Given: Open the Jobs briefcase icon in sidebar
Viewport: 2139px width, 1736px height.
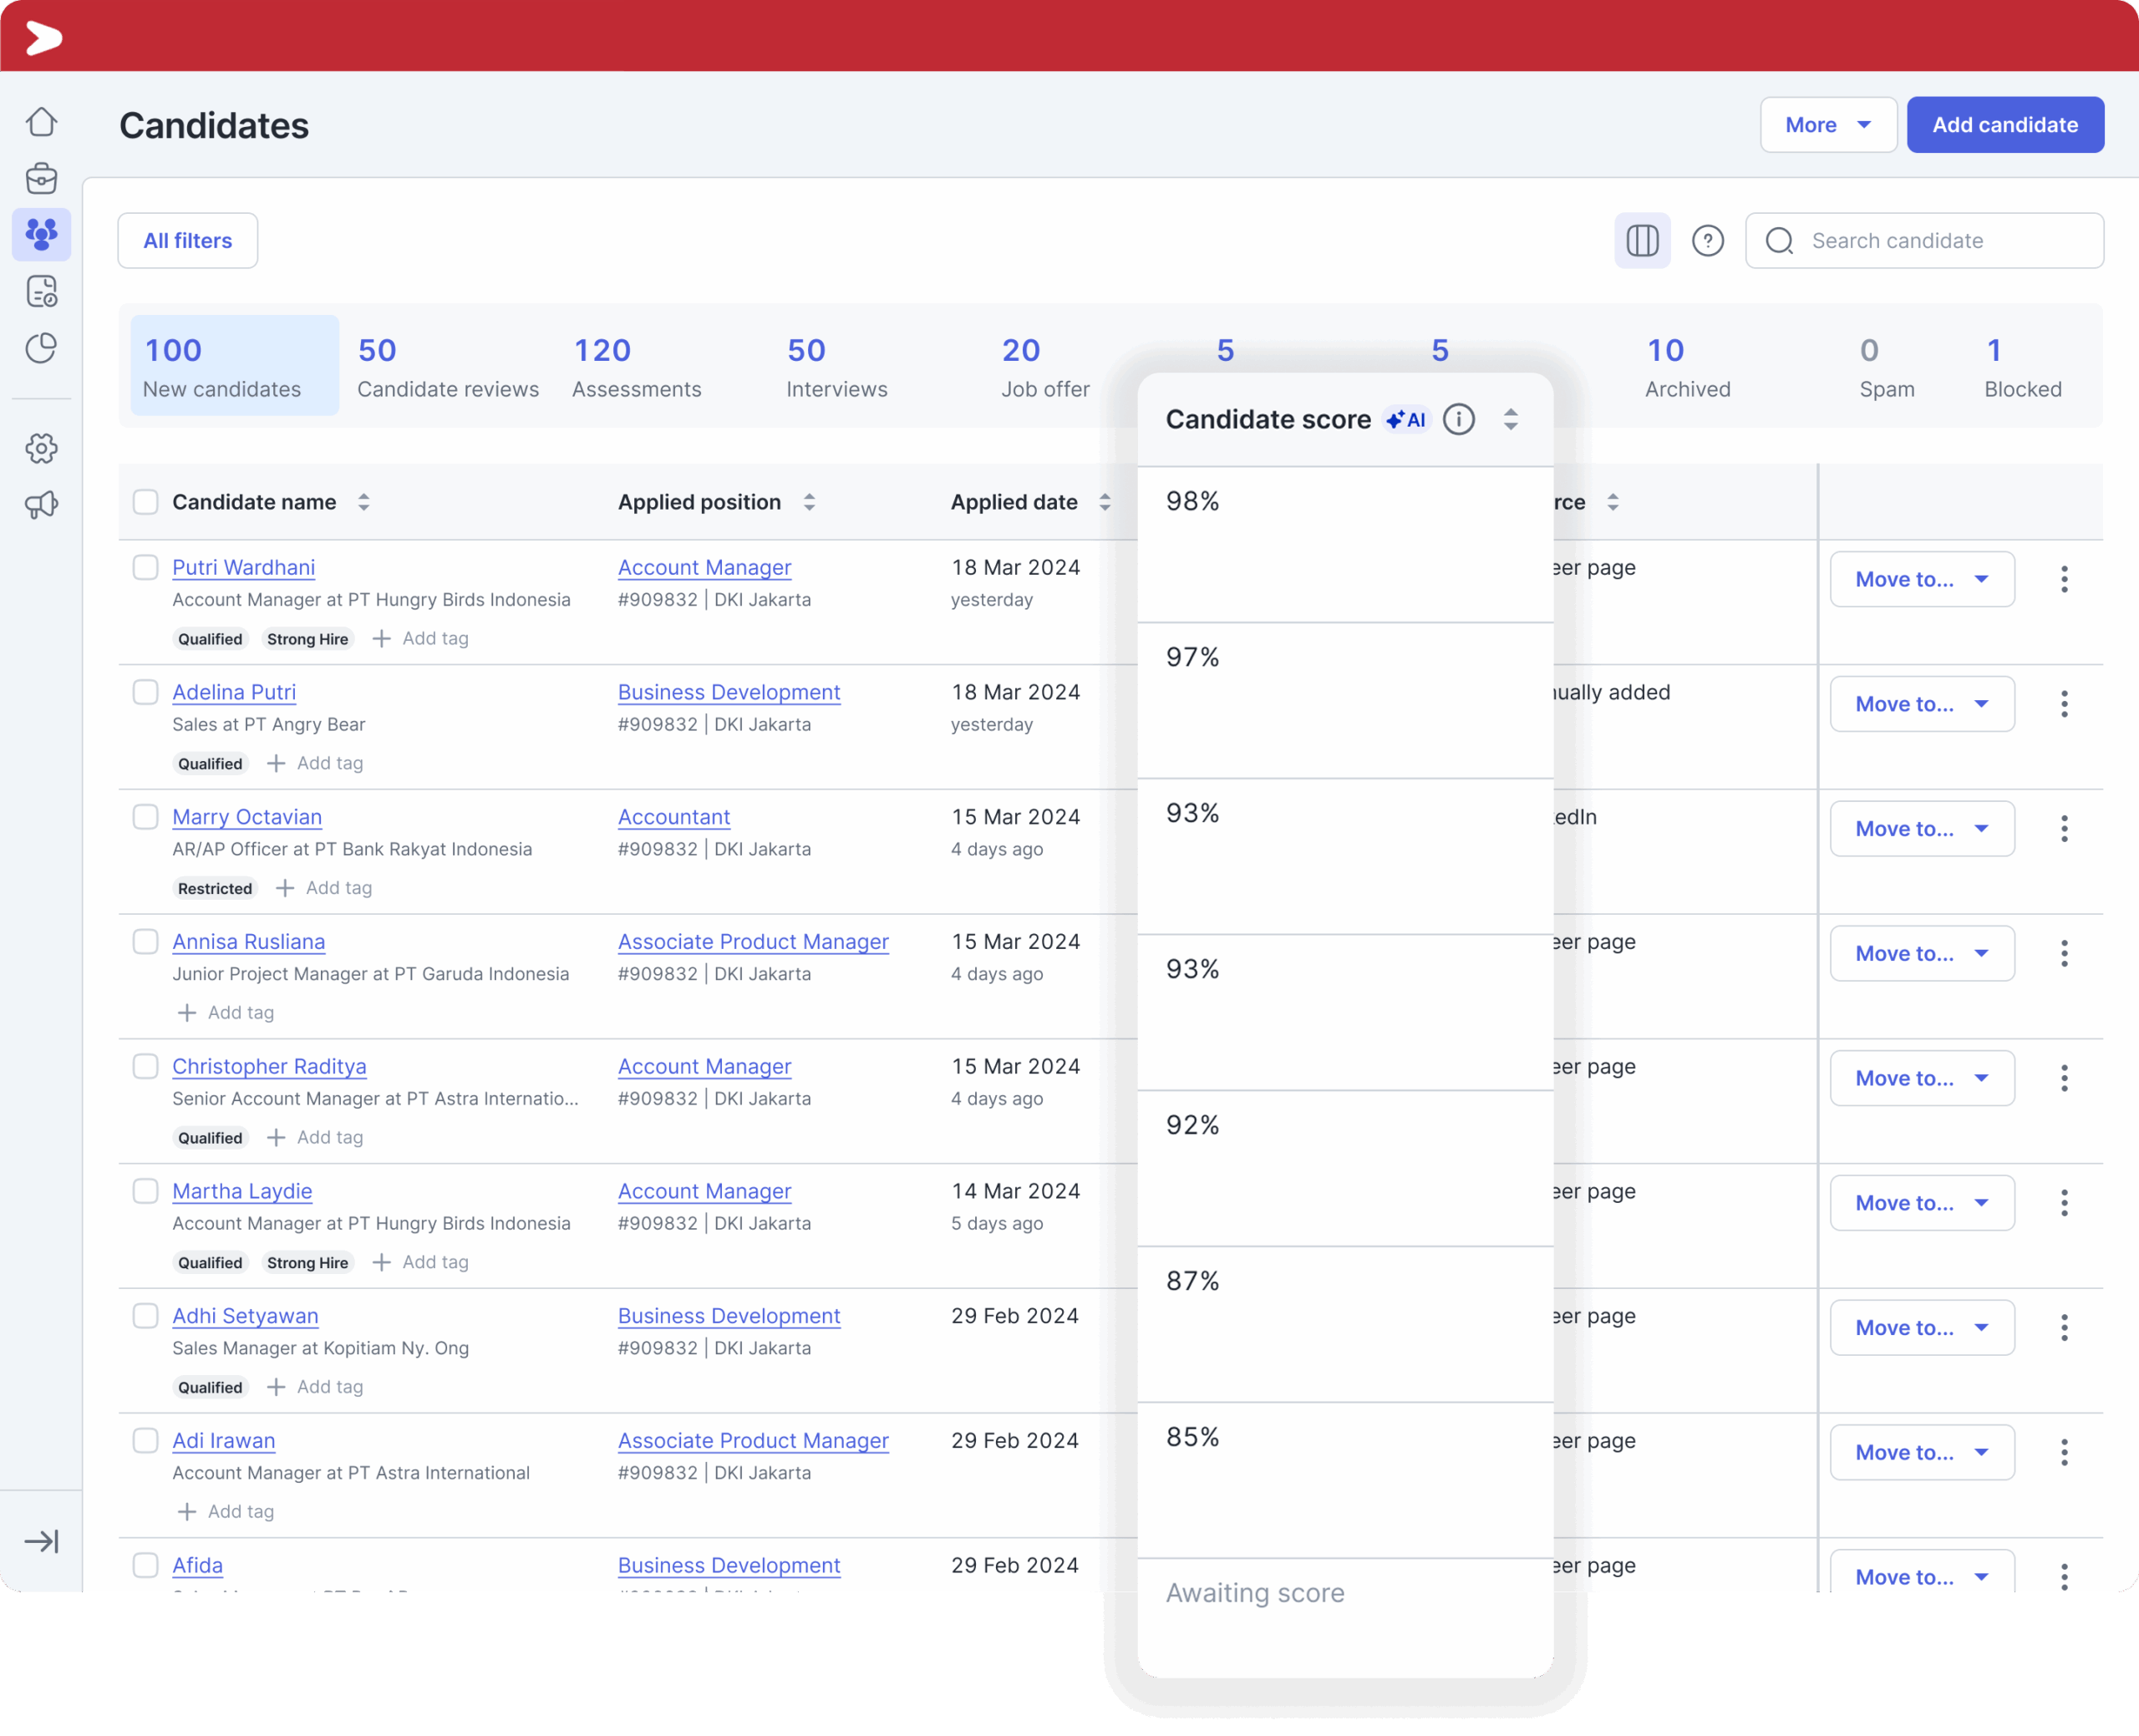Looking at the screenshot, I should pyautogui.click(x=41, y=179).
